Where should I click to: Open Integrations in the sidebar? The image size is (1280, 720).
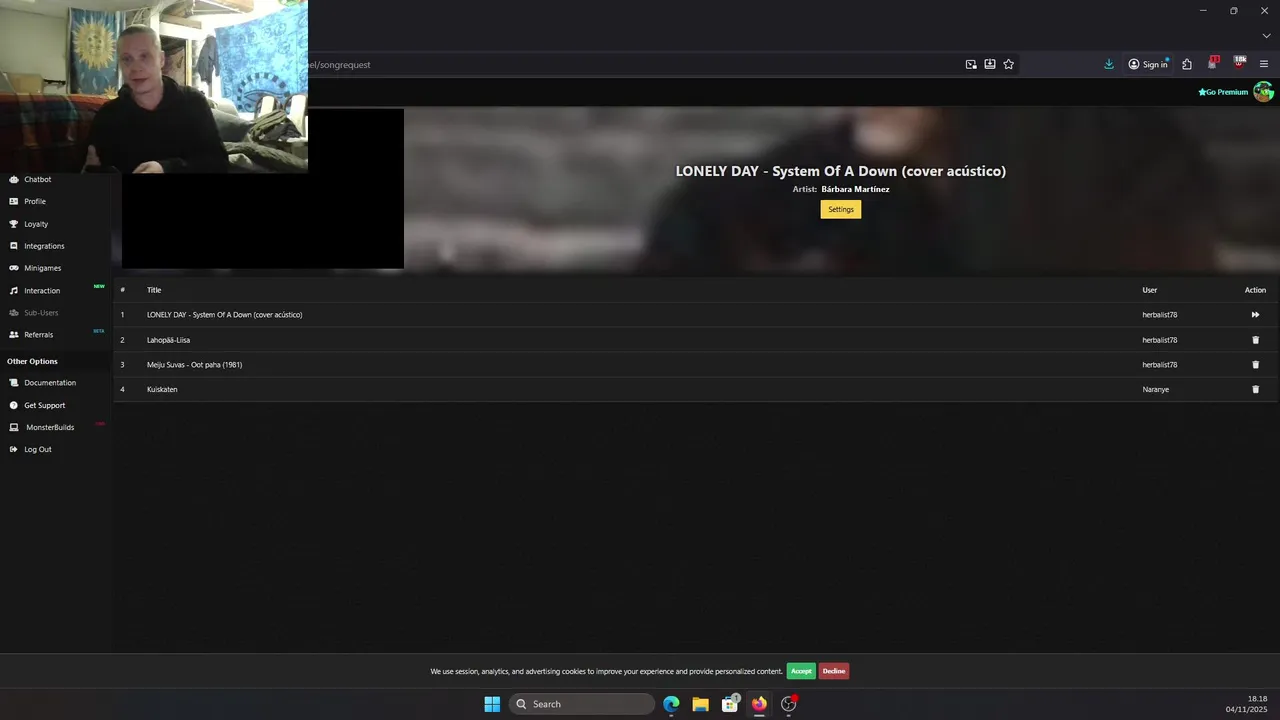44,246
